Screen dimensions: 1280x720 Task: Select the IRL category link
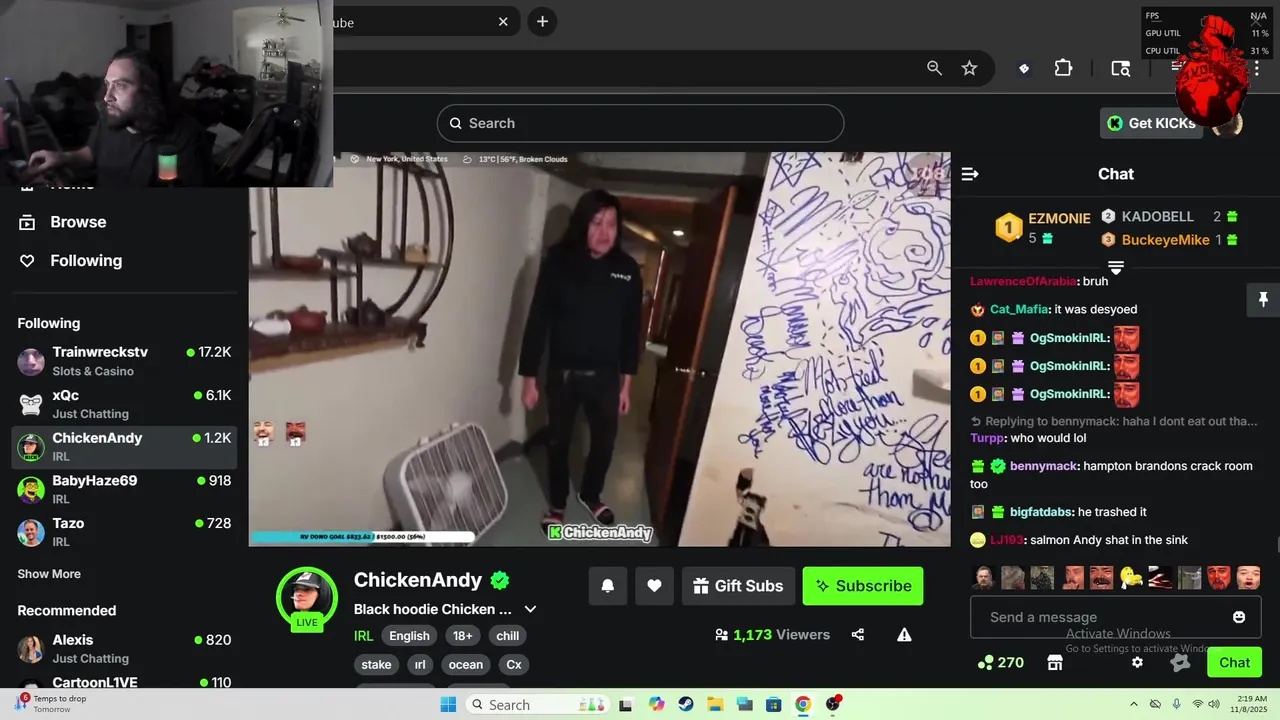tap(363, 636)
